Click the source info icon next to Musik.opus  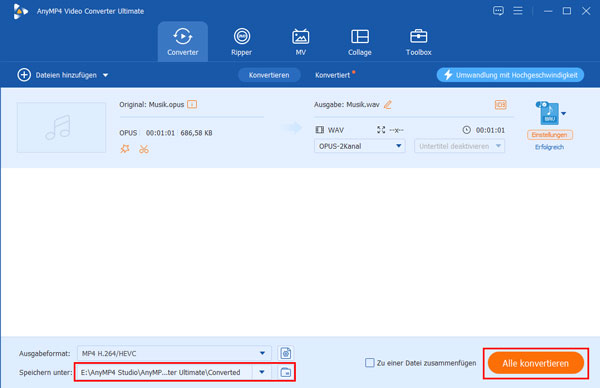tap(192, 104)
